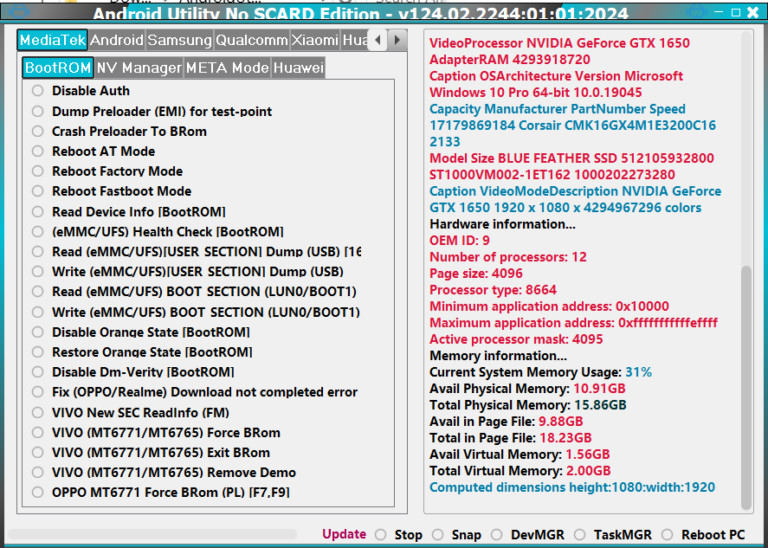
Task: Click 'Active processor mask: 4095' line
Action: coord(516,339)
